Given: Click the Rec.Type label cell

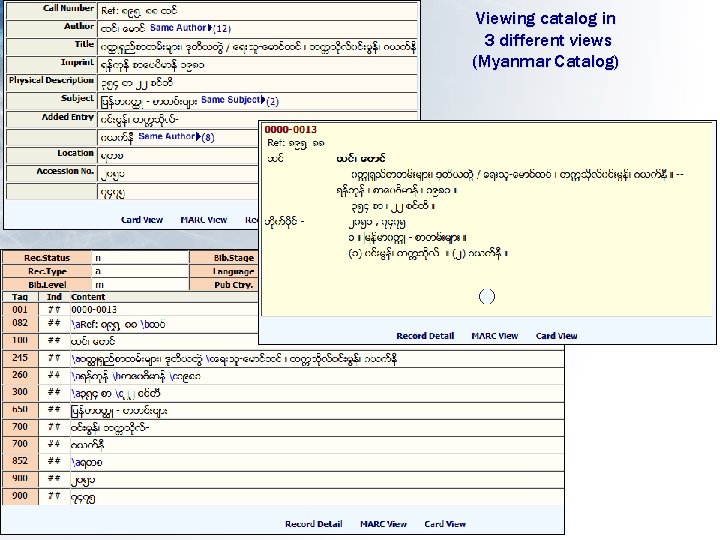Looking at the screenshot, I should pos(47,271).
